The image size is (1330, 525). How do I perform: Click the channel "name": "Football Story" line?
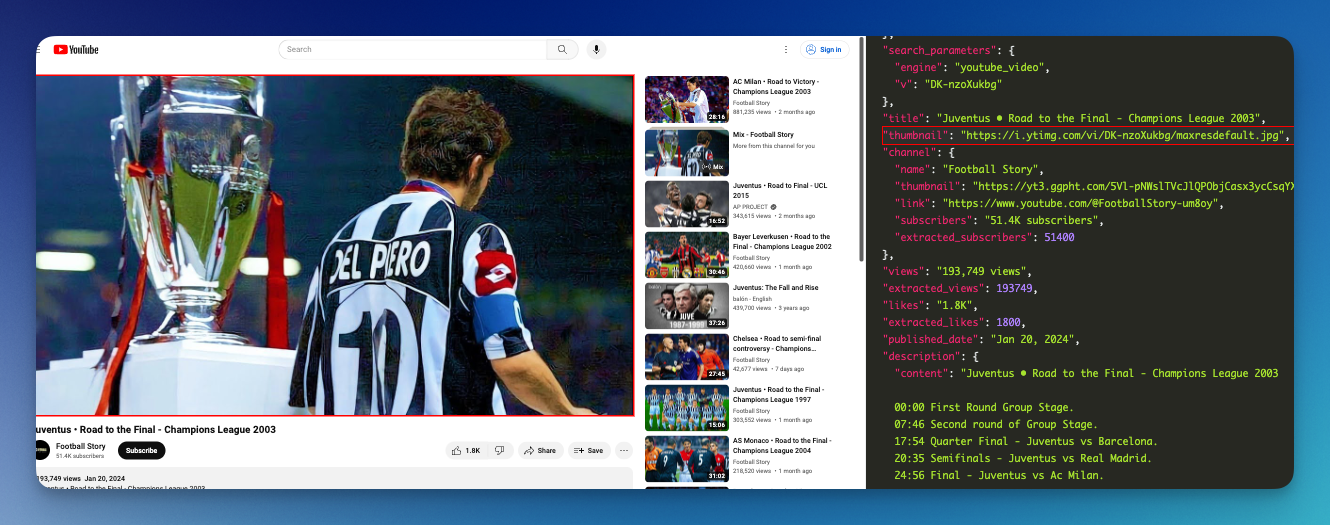pos(969,169)
